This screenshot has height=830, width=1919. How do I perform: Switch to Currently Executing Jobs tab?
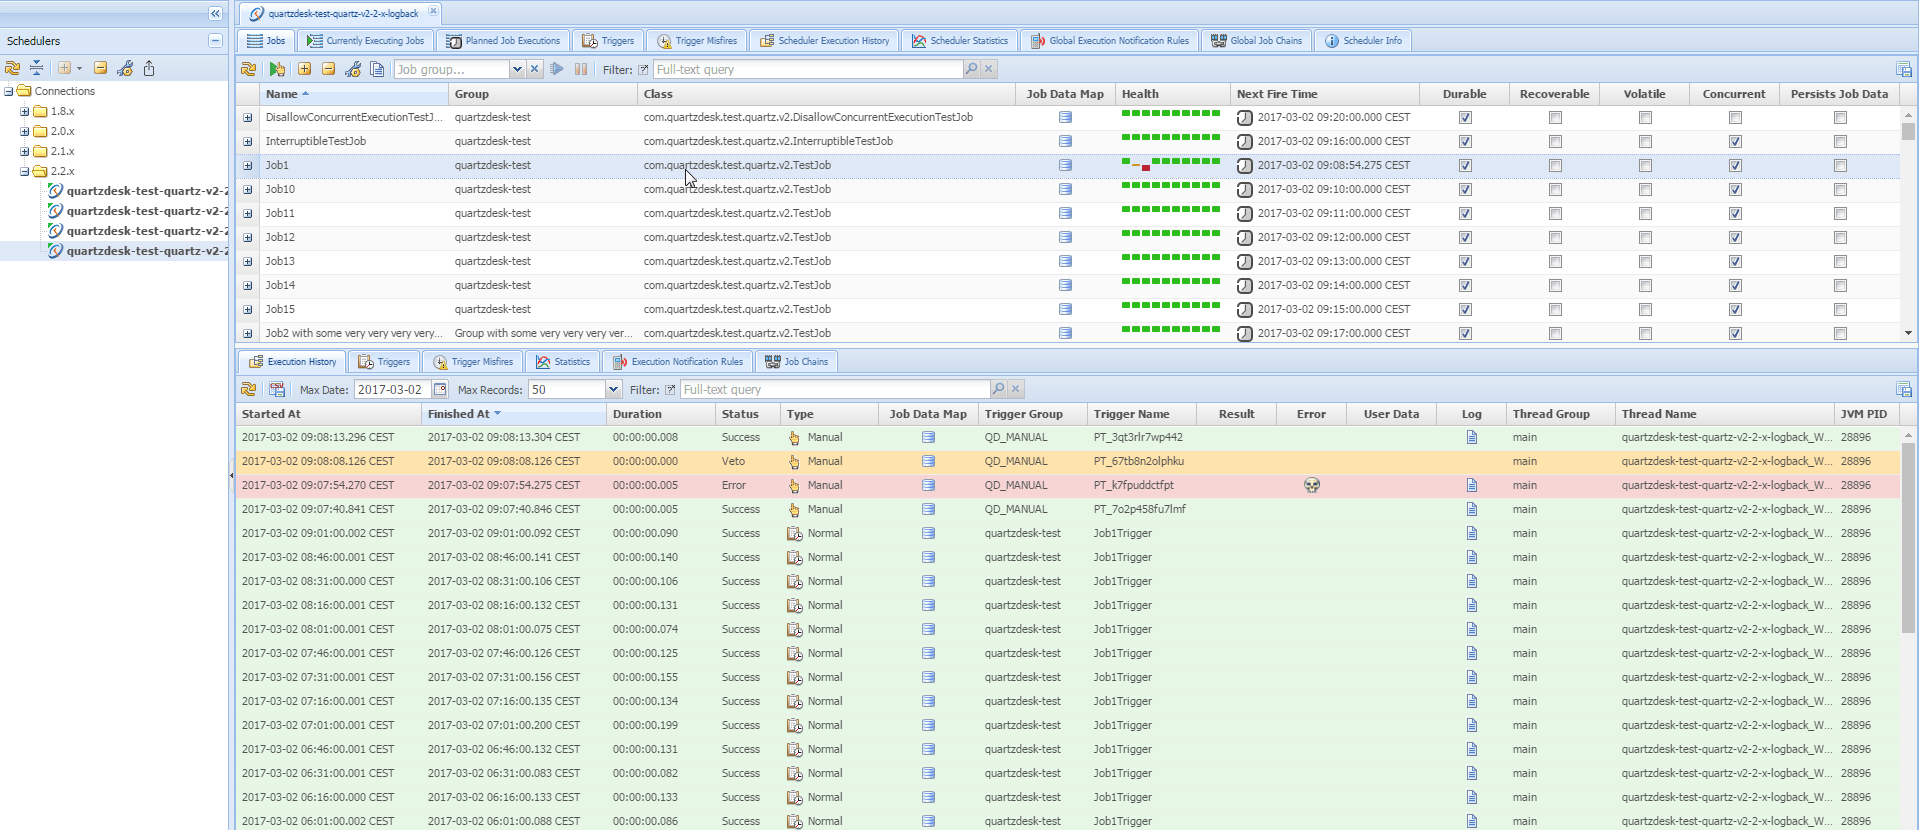coord(366,41)
